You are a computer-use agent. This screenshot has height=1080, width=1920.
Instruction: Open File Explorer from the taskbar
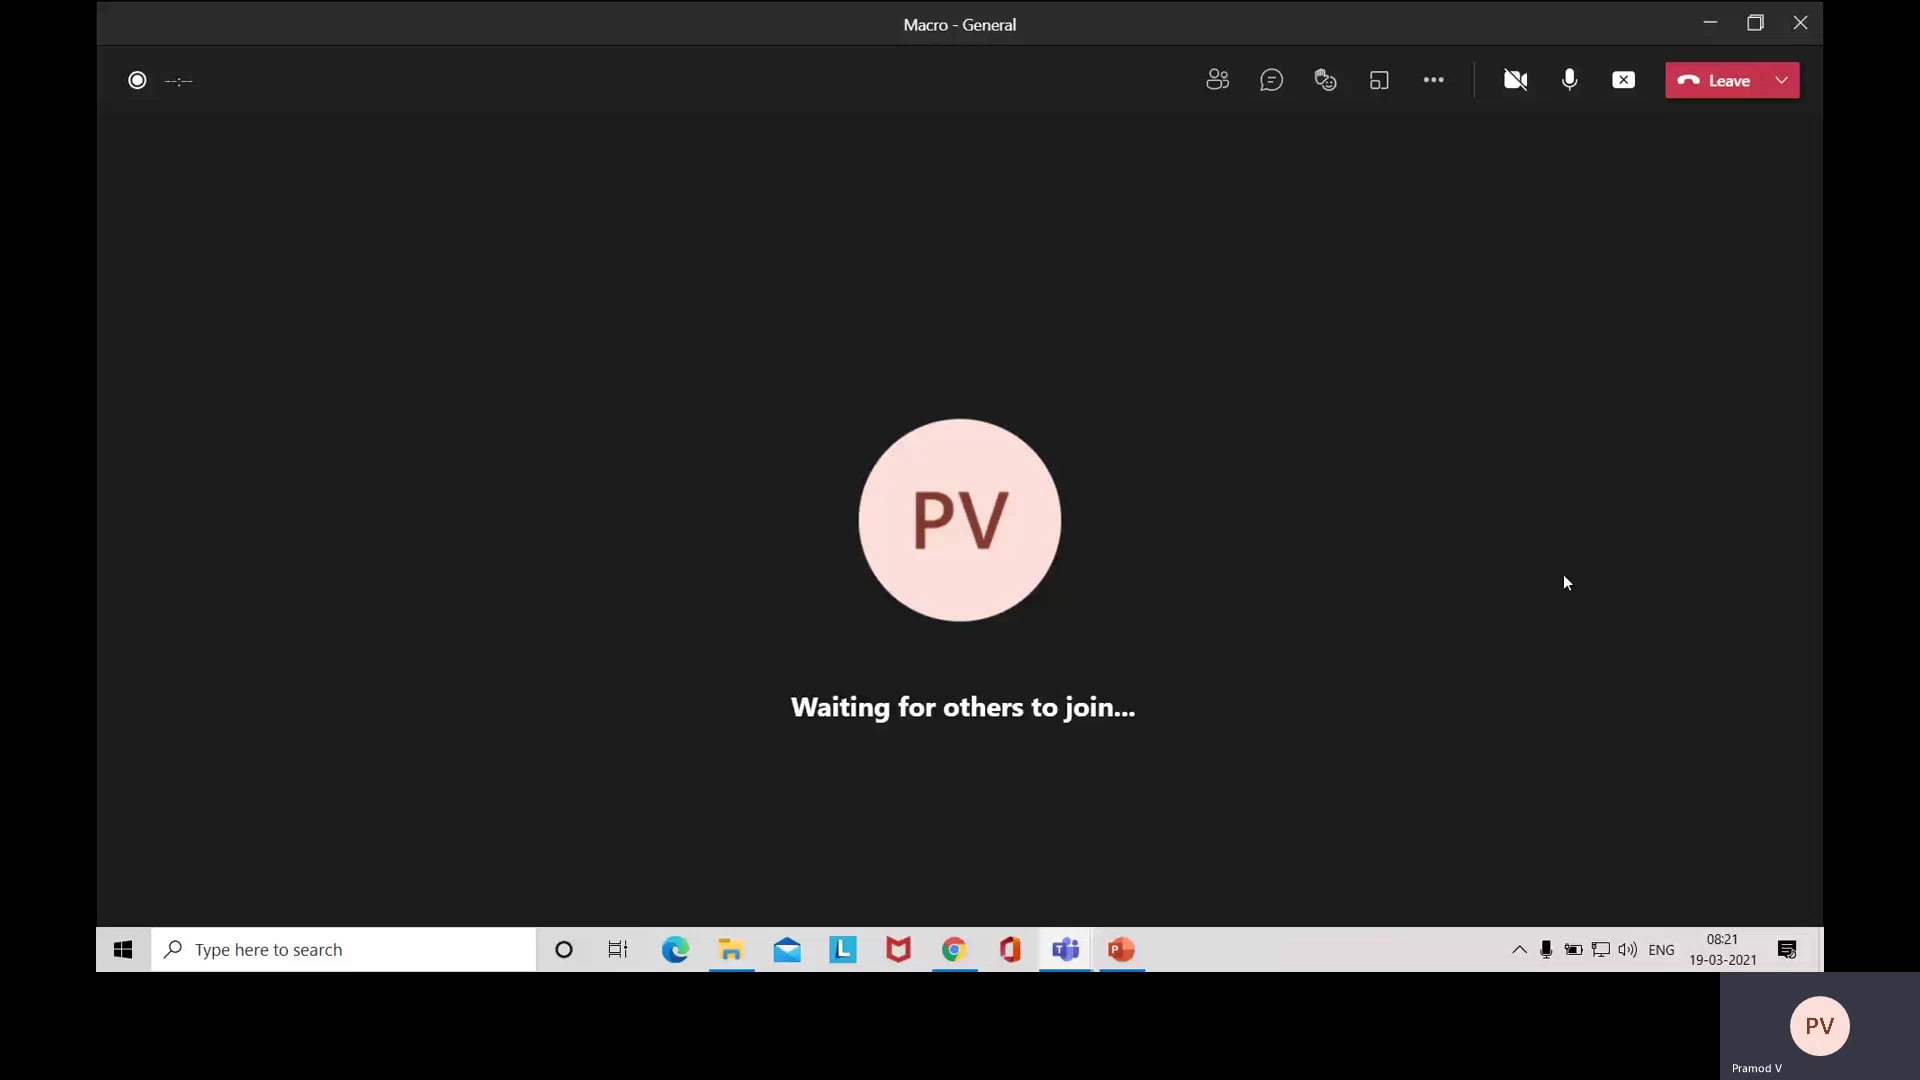point(731,949)
